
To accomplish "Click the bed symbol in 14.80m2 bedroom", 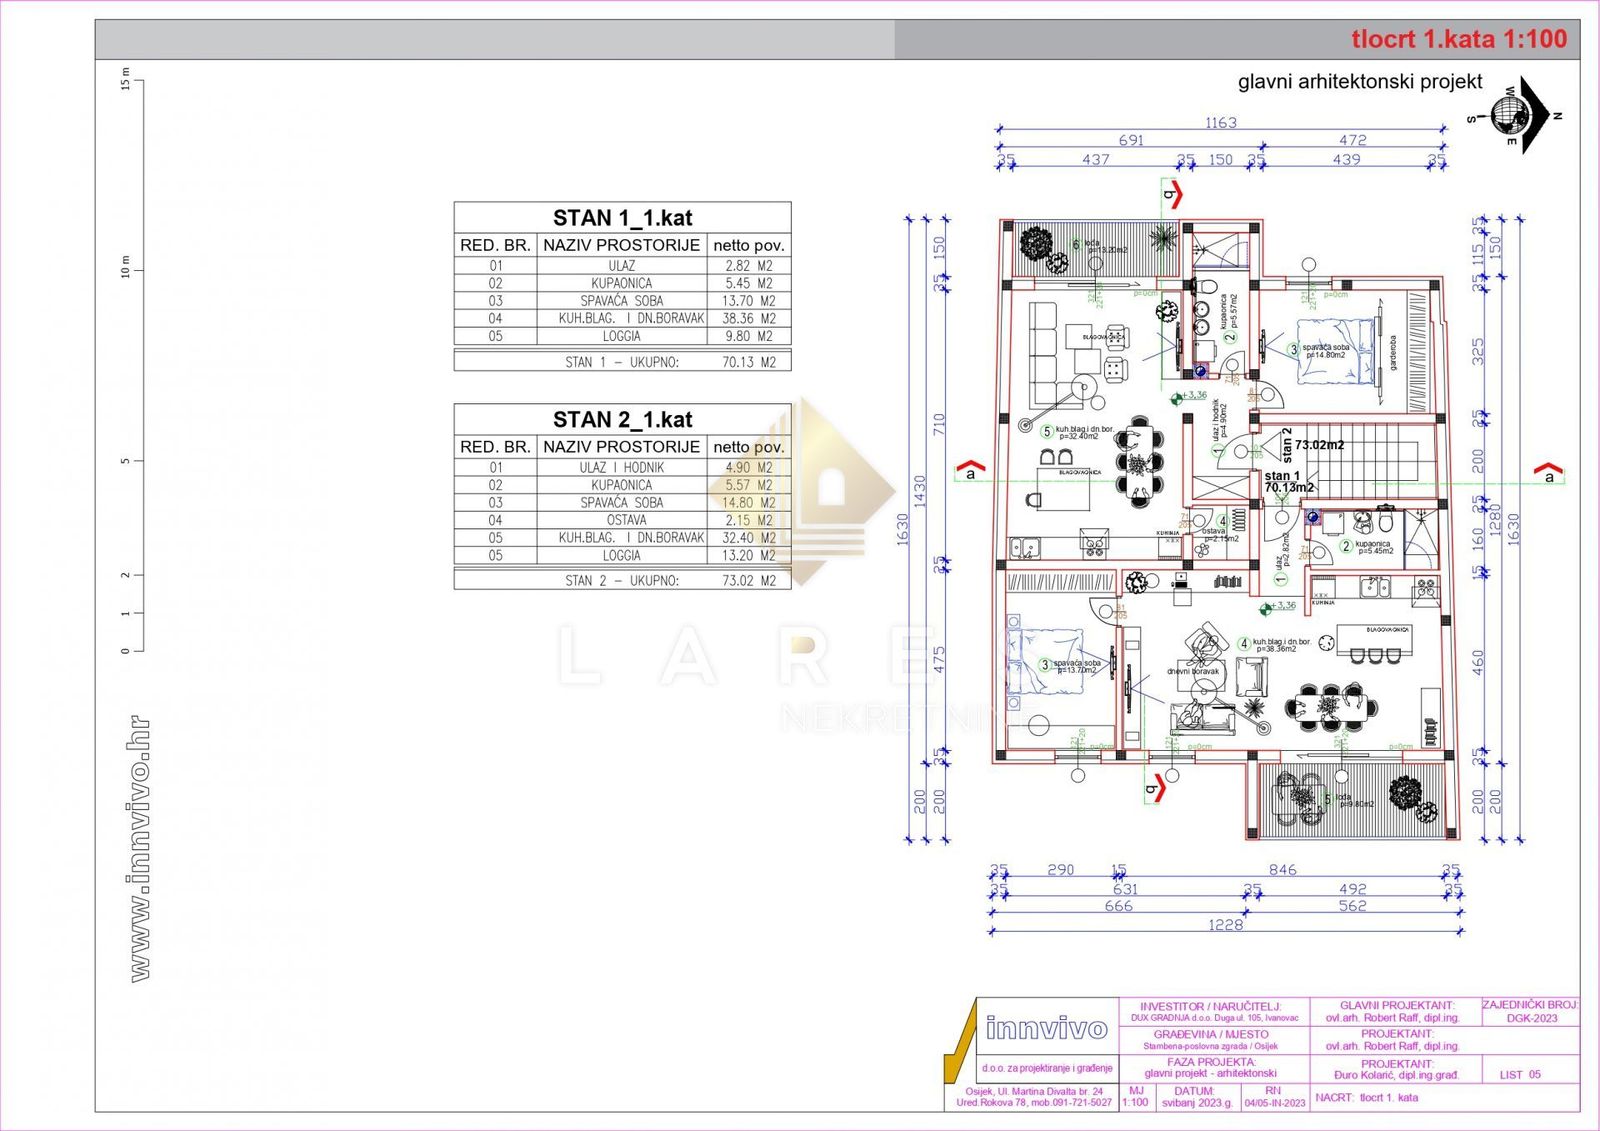I will [1335, 351].
